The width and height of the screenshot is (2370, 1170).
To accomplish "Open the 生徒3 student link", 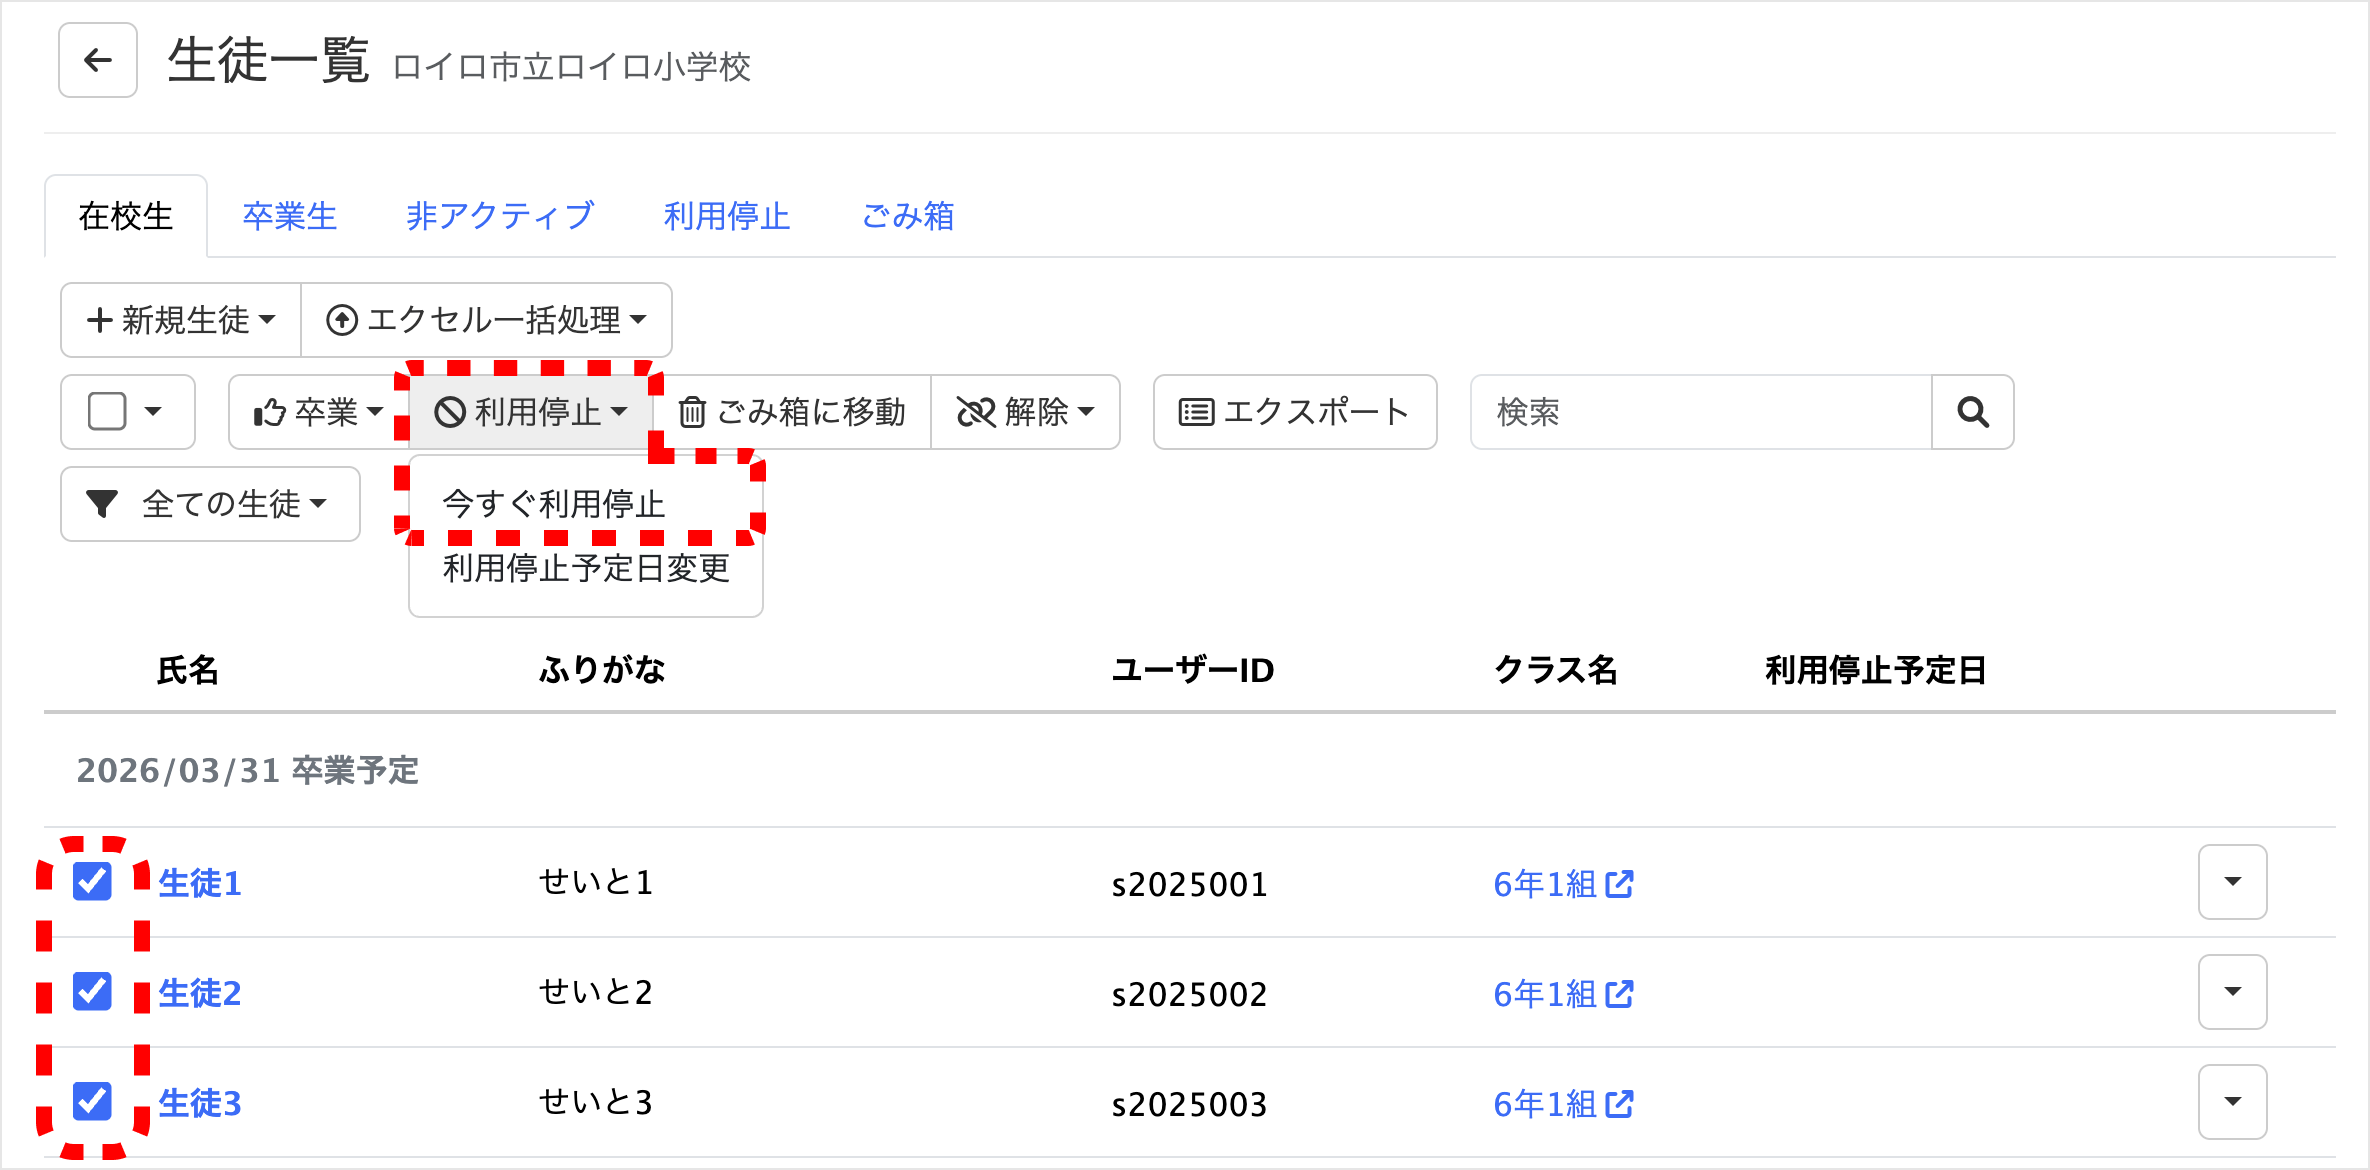I will [200, 1103].
